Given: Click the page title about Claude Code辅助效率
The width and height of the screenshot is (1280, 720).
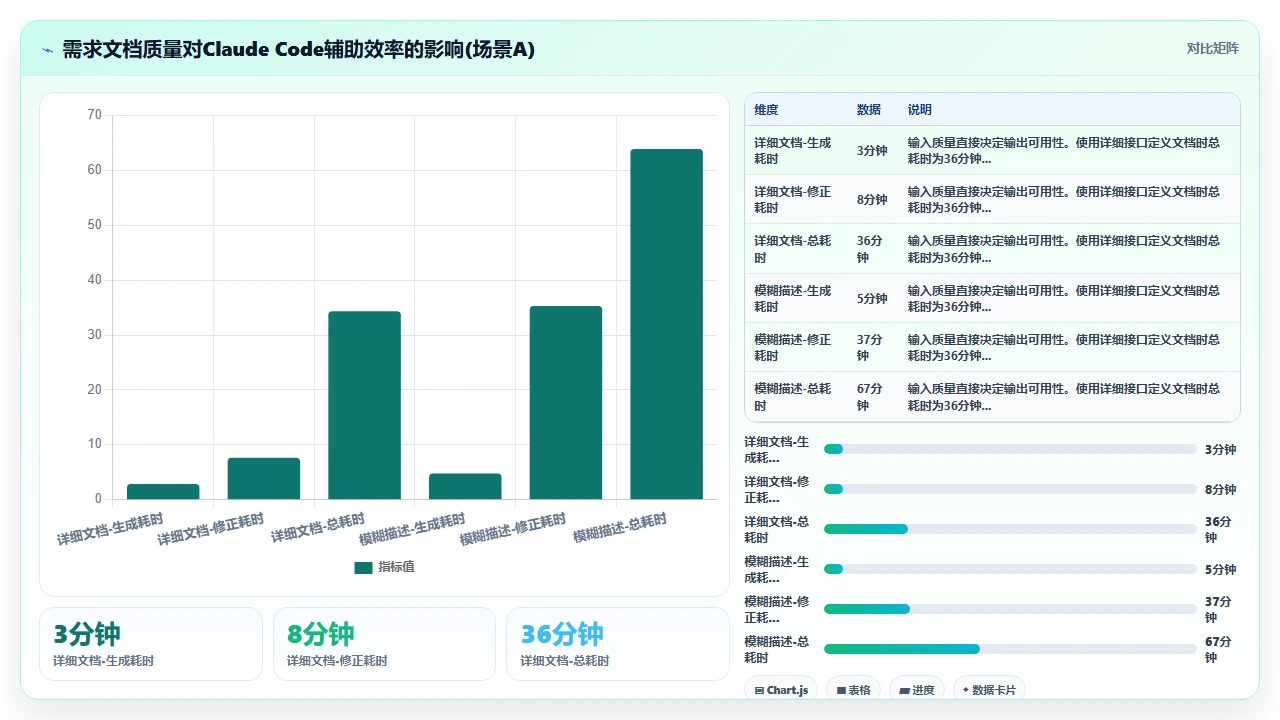Looking at the screenshot, I should (x=298, y=49).
